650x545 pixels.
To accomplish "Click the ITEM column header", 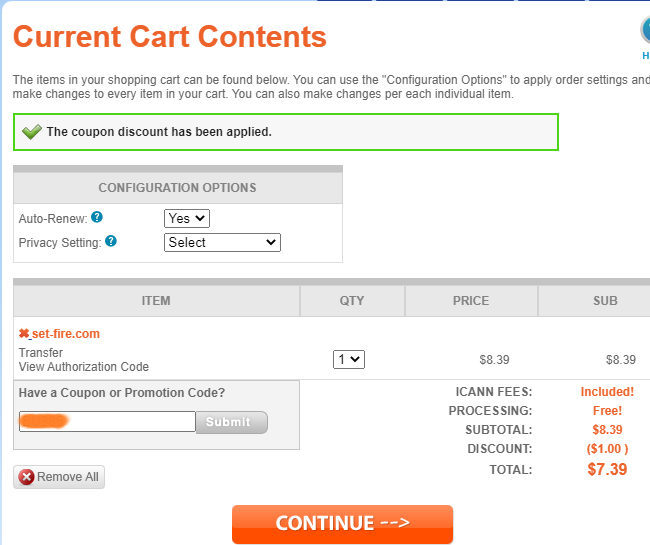I will [156, 301].
